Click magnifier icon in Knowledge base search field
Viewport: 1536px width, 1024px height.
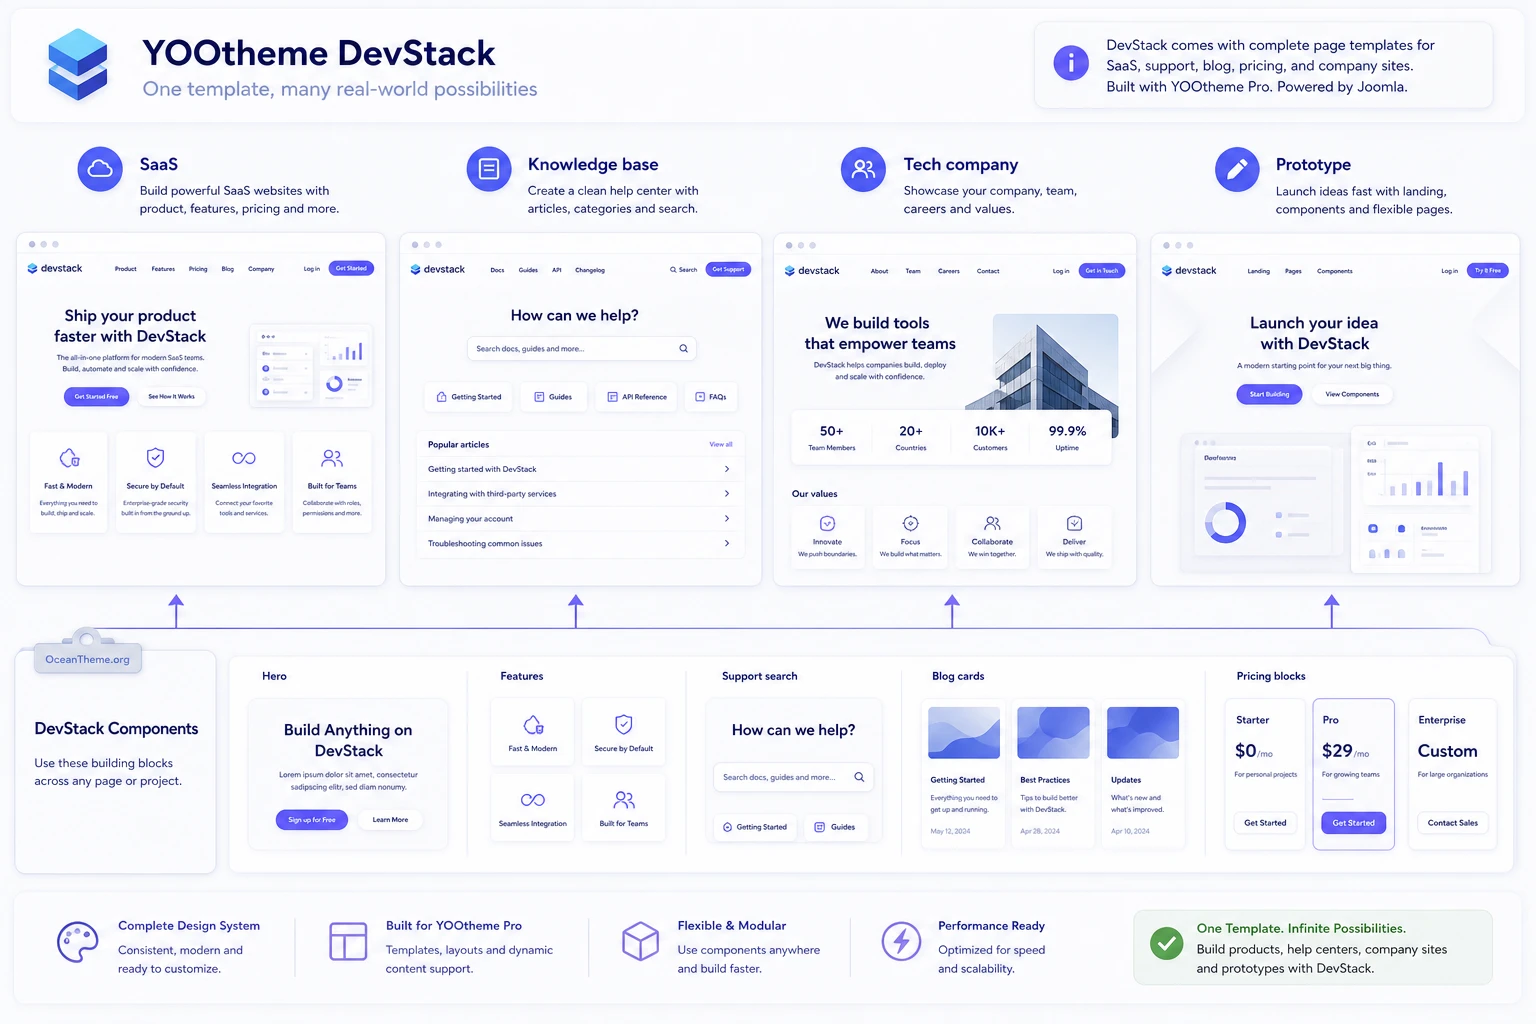tap(684, 349)
